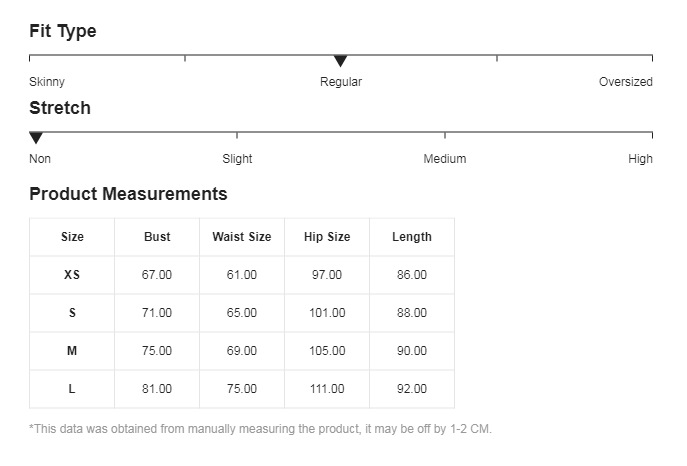The height and width of the screenshot is (466, 687).
Task: Select the S size row label
Action: pos(72,313)
